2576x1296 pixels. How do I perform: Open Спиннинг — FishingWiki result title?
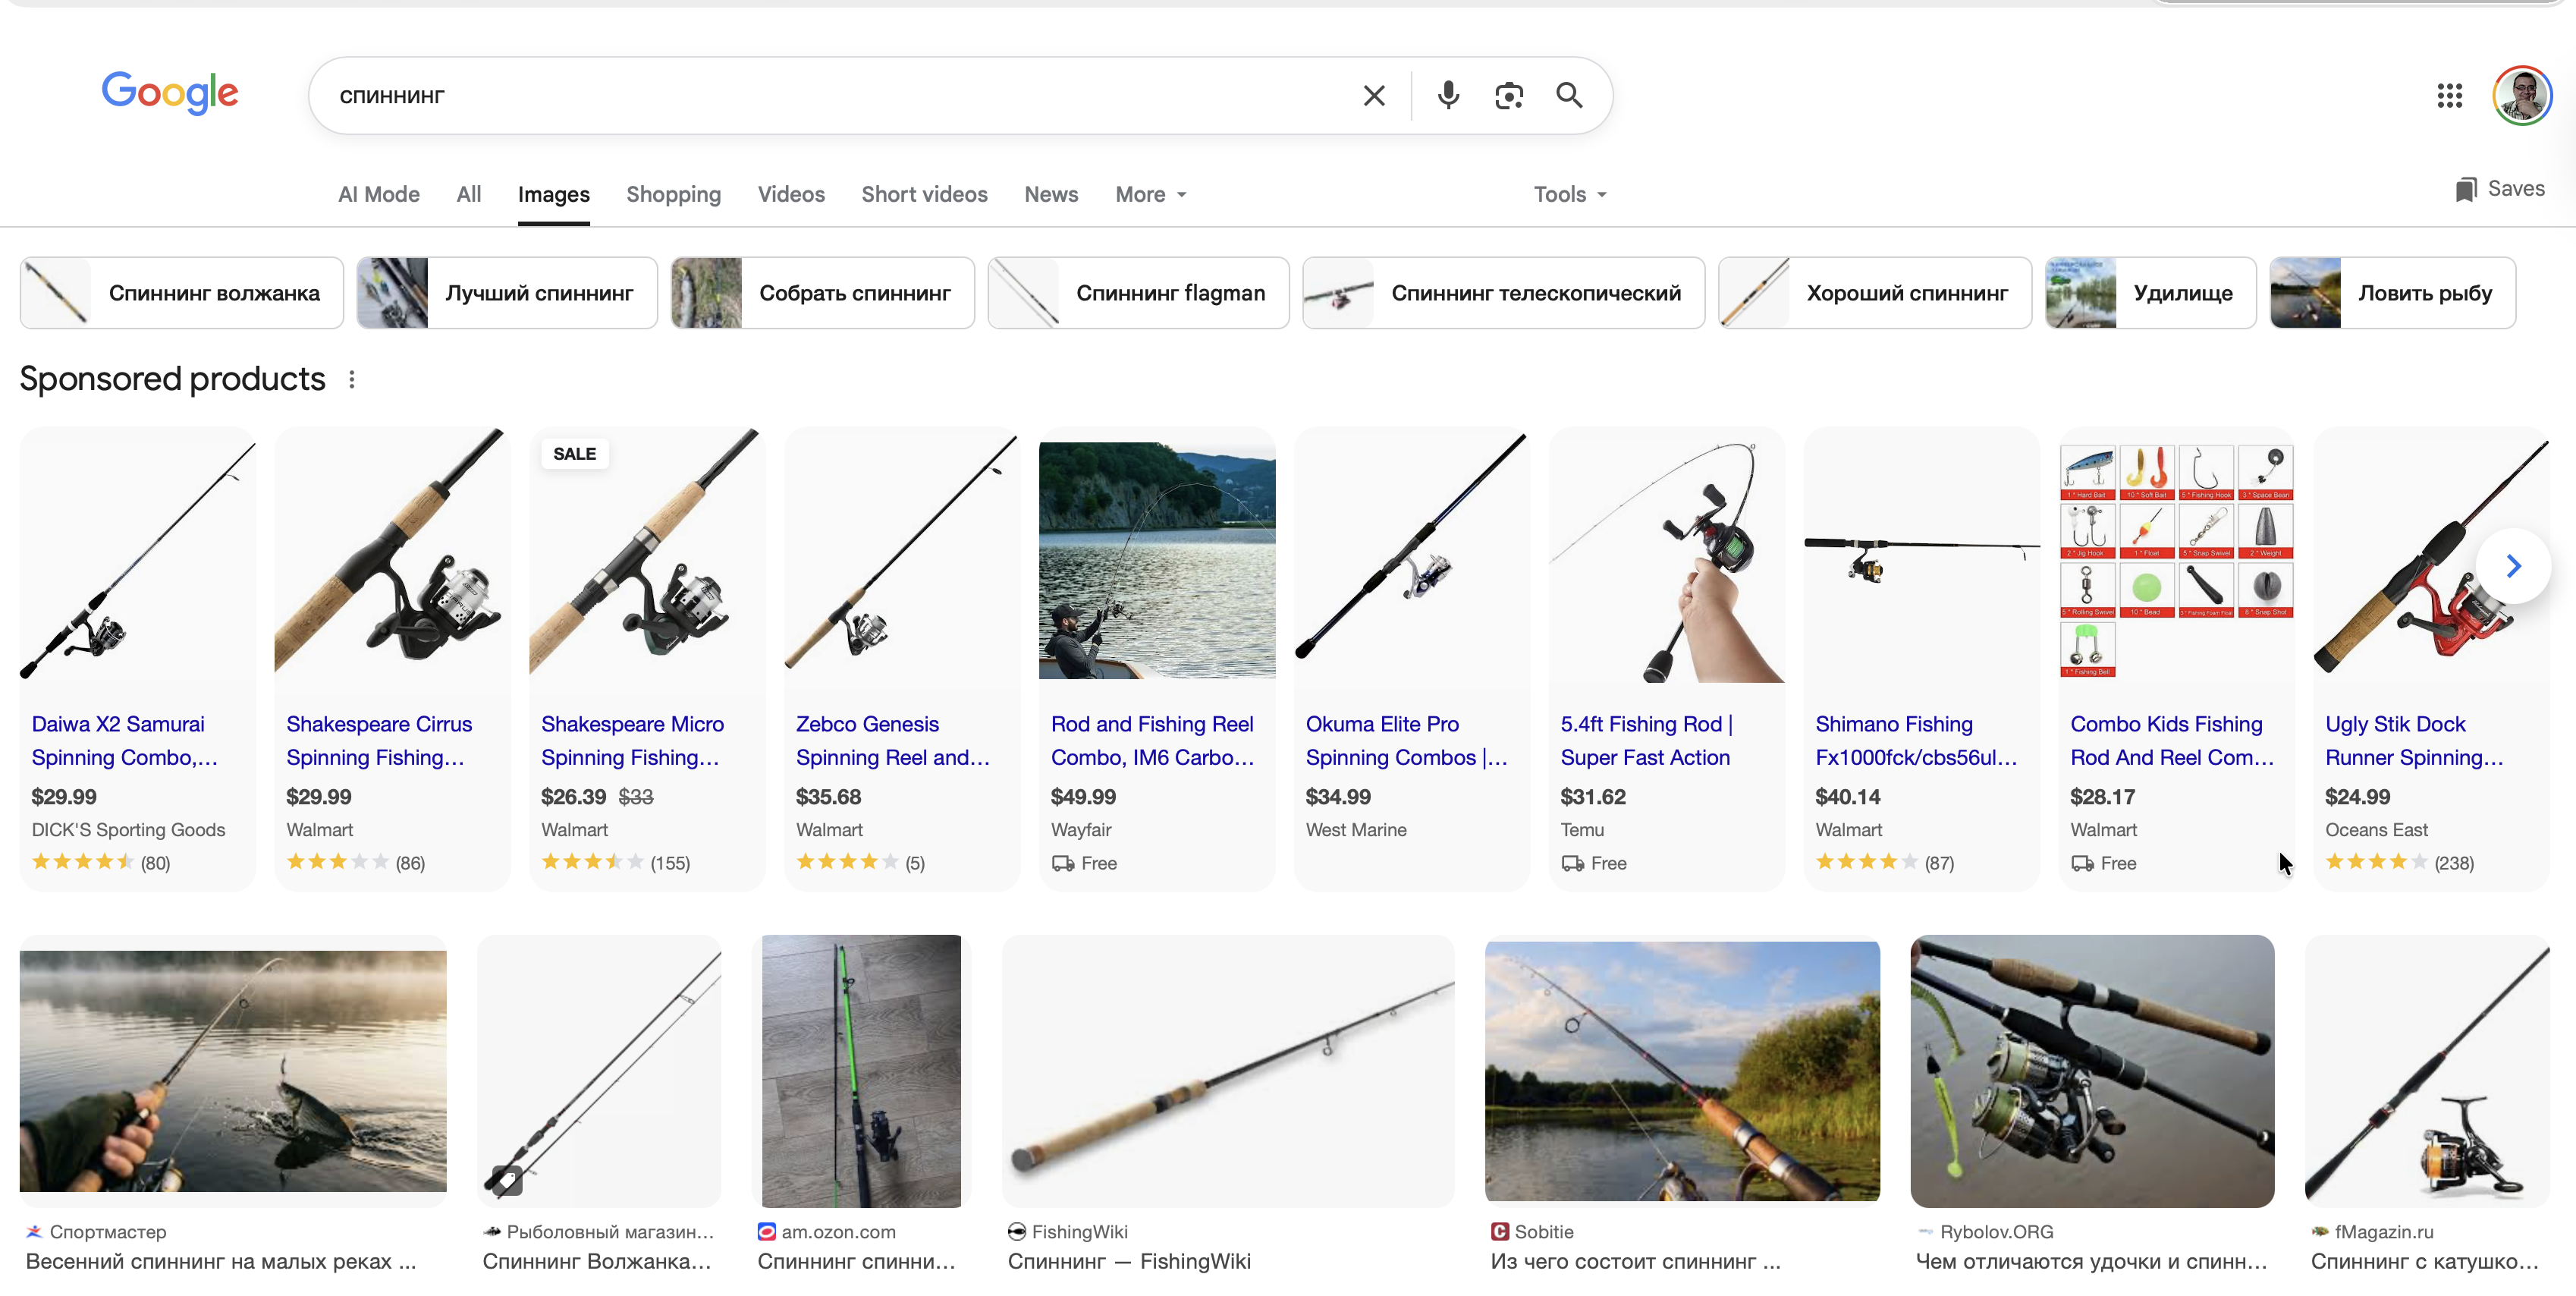[1129, 1262]
